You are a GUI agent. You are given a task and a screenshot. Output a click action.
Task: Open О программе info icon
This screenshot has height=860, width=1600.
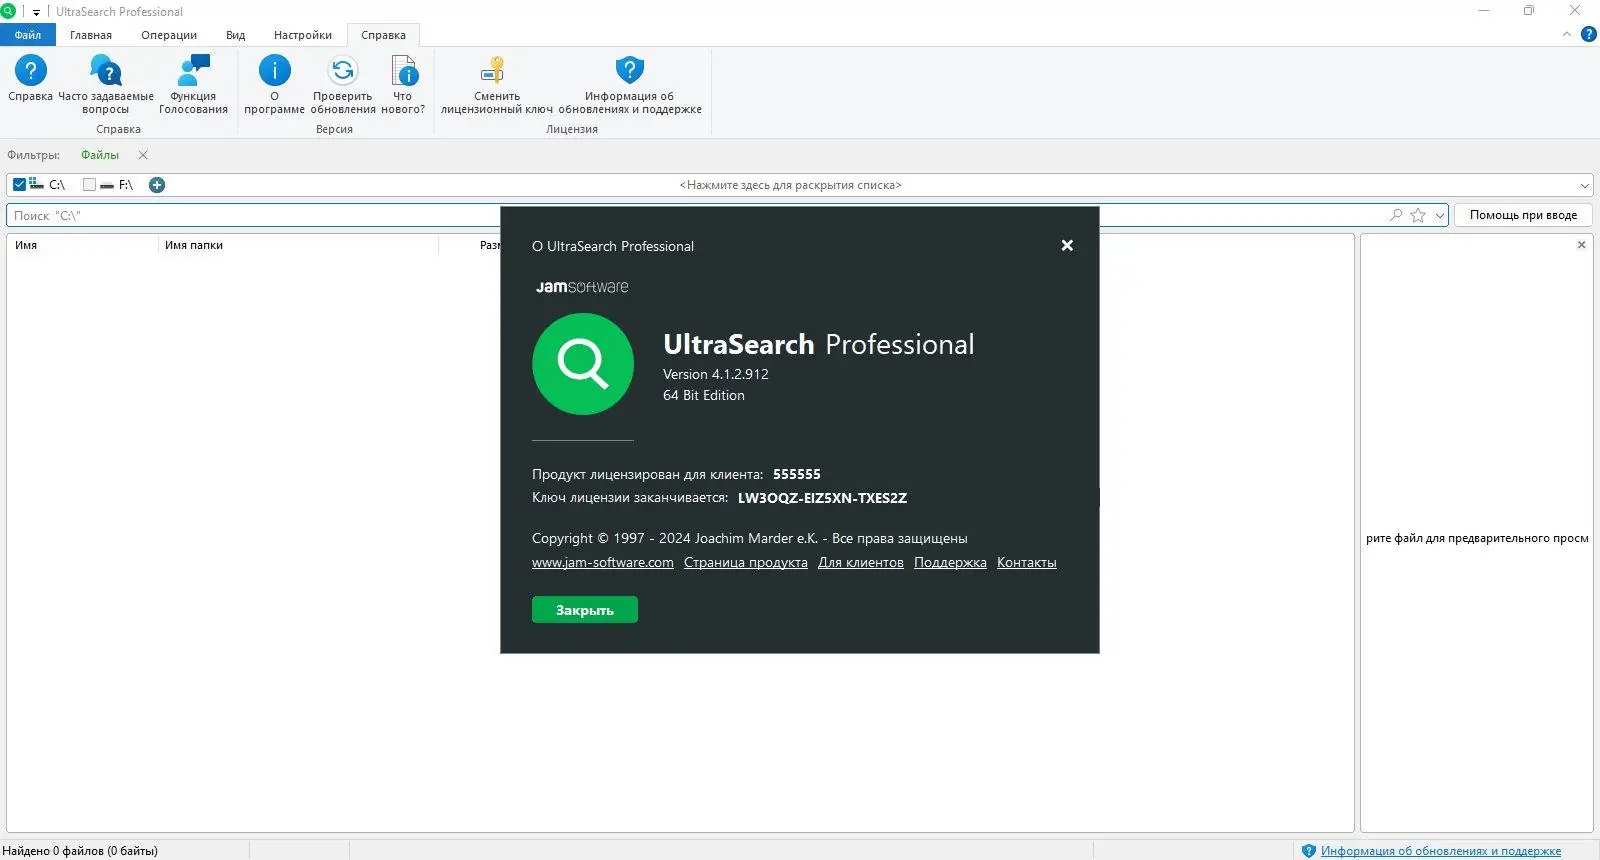pos(274,71)
